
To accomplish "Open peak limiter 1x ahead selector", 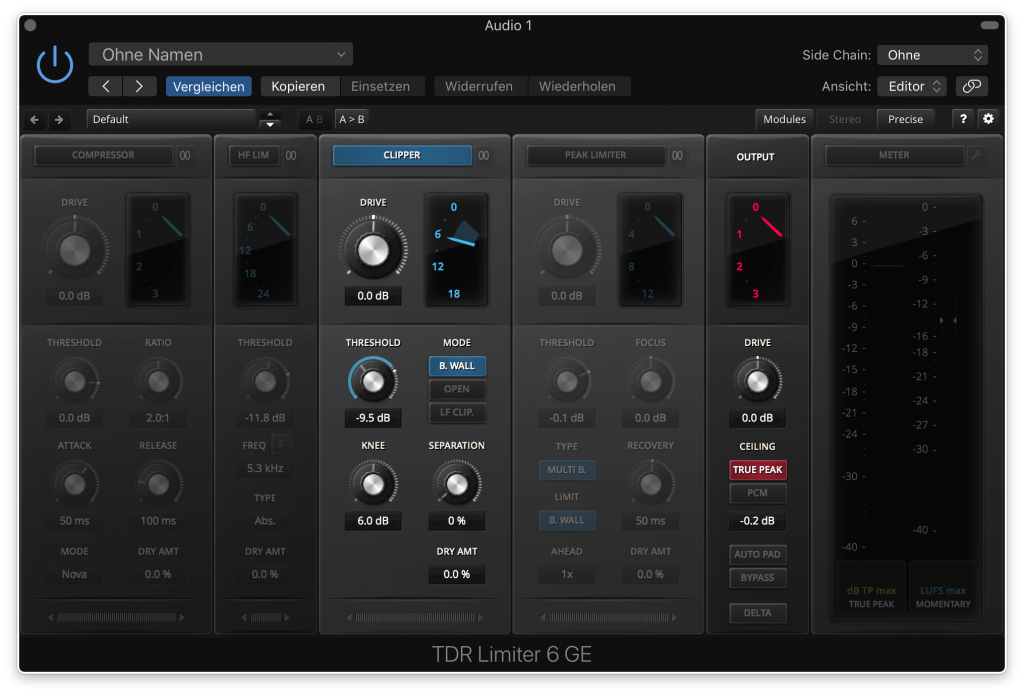I will (x=567, y=574).
